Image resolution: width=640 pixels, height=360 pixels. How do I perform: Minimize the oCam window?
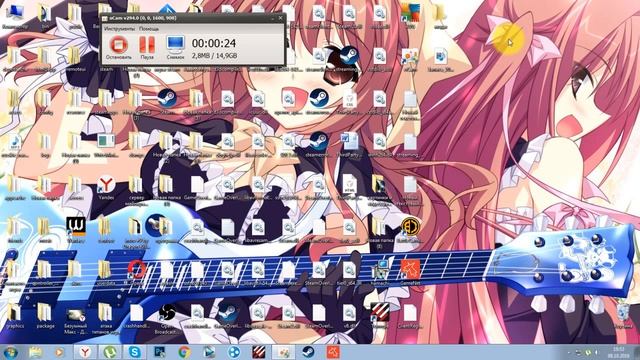click(272, 18)
